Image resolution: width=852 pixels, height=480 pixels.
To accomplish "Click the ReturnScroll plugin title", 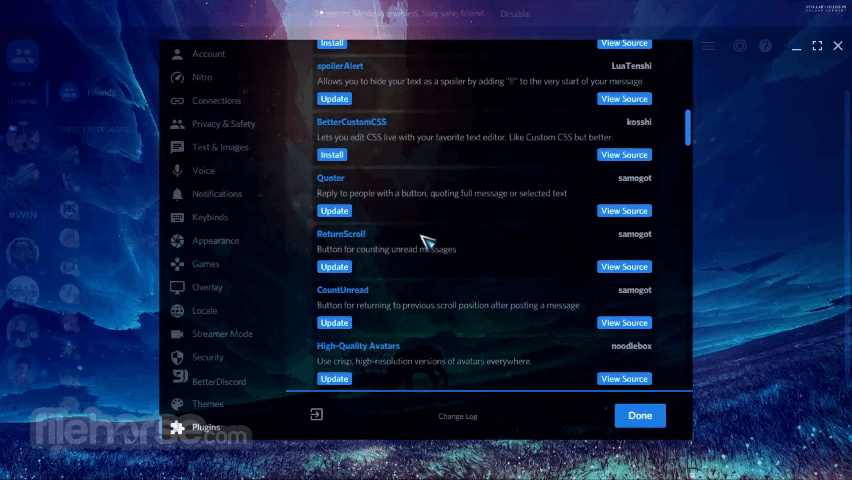I will tap(341, 234).
